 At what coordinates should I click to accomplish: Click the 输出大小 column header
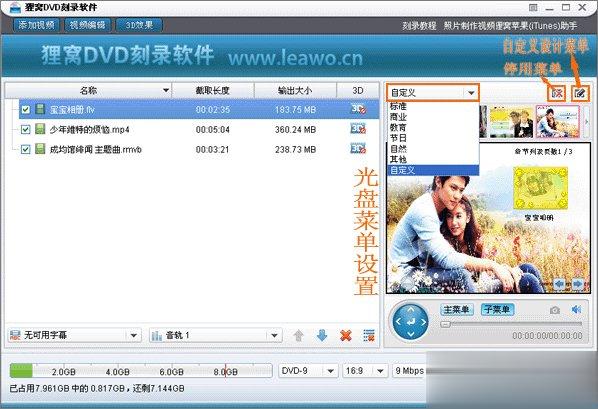(x=295, y=90)
